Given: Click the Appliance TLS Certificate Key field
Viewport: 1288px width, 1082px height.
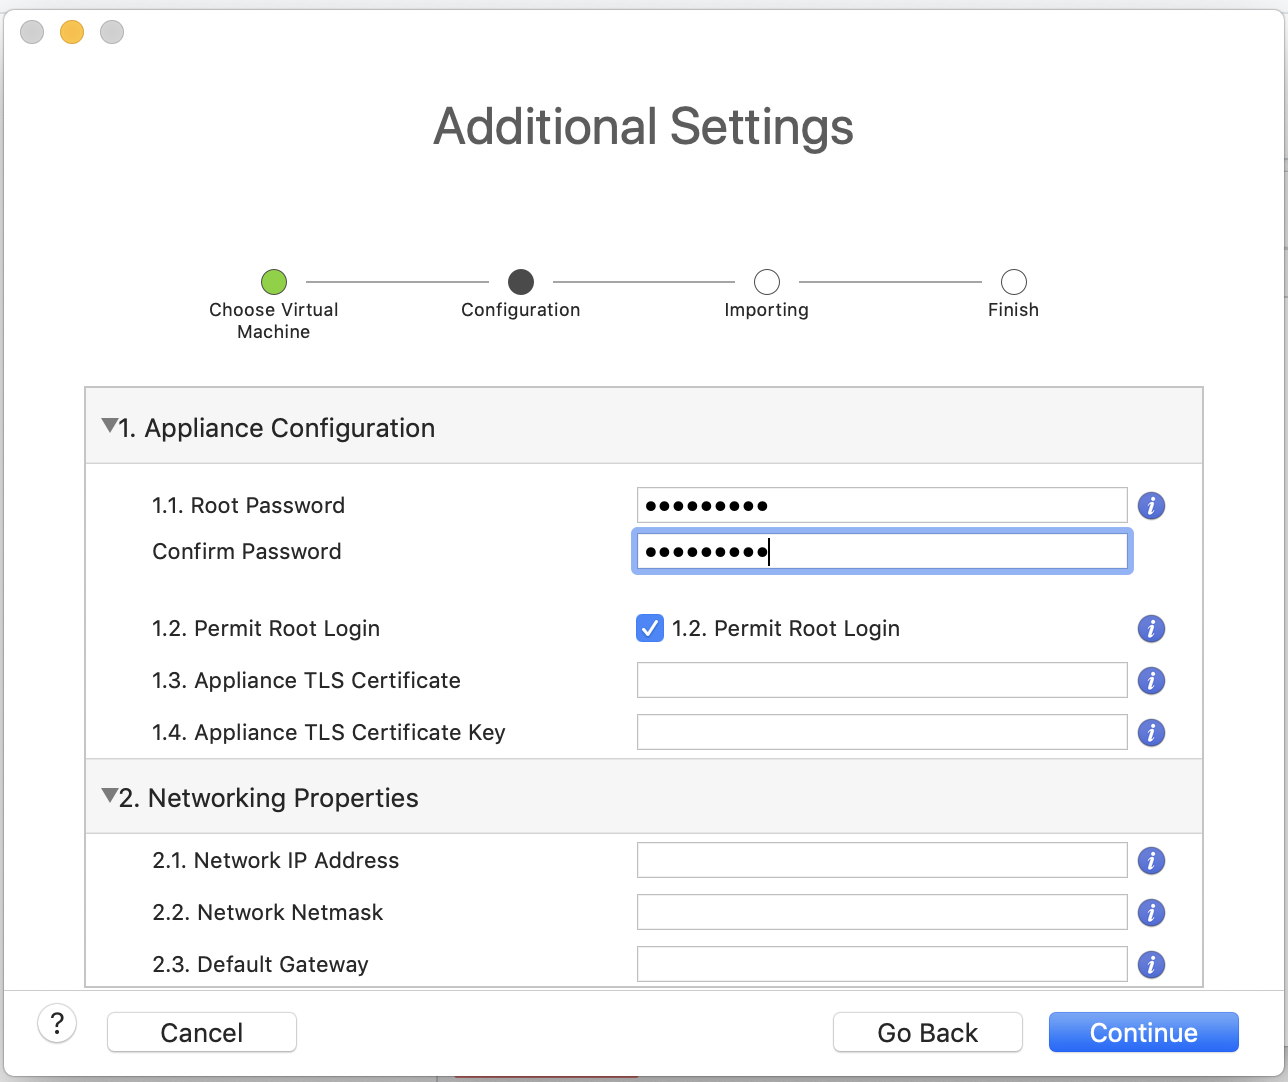Looking at the screenshot, I should (882, 732).
